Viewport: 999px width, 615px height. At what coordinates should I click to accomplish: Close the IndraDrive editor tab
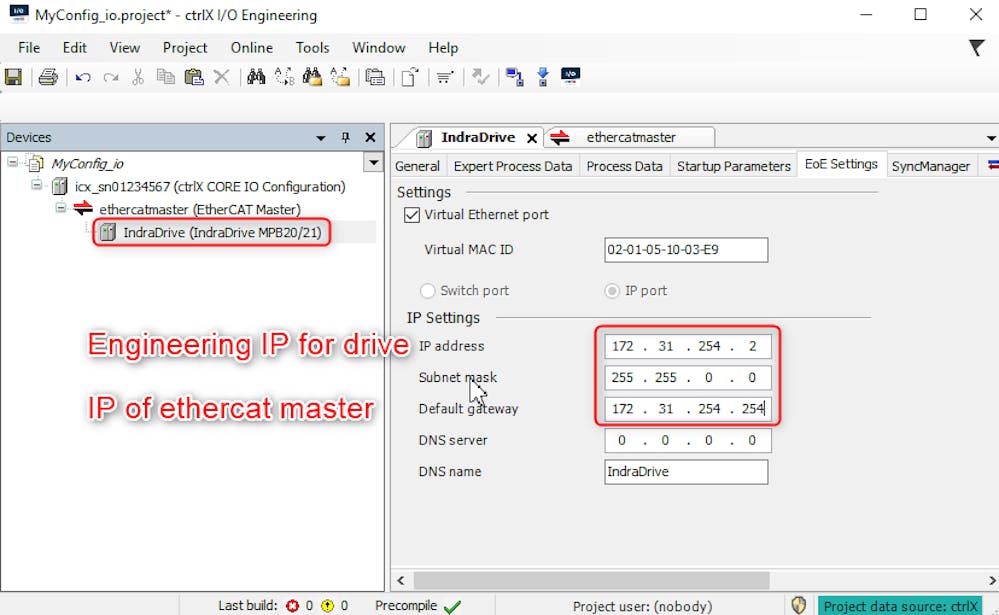[x=532, y=138]
